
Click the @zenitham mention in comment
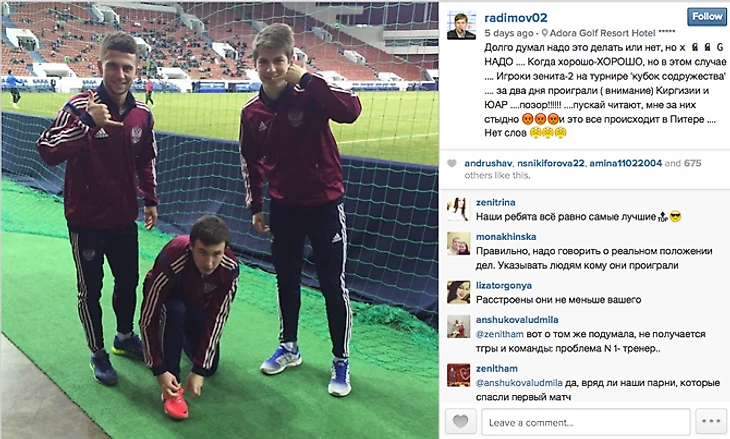500,334
